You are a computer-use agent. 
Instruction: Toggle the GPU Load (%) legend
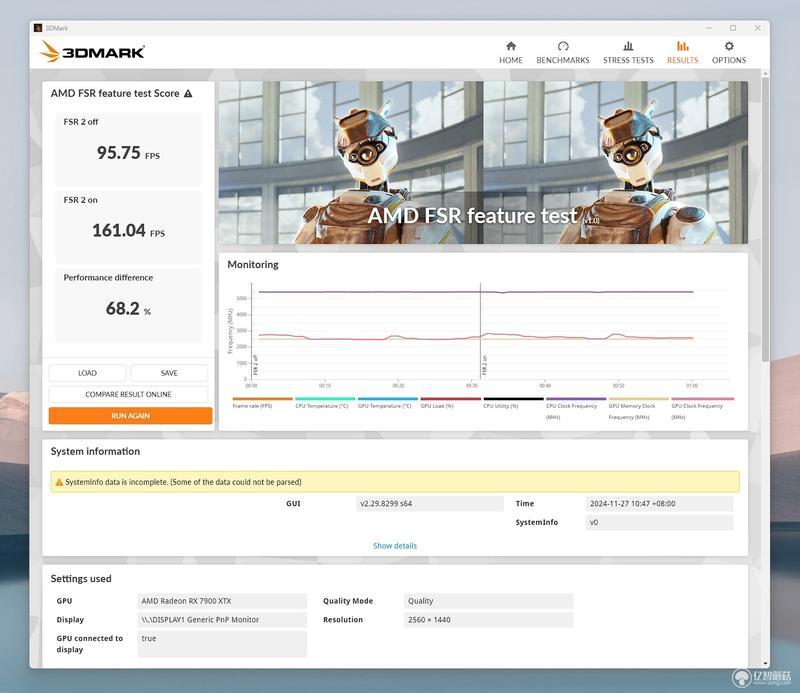[451, 403]
